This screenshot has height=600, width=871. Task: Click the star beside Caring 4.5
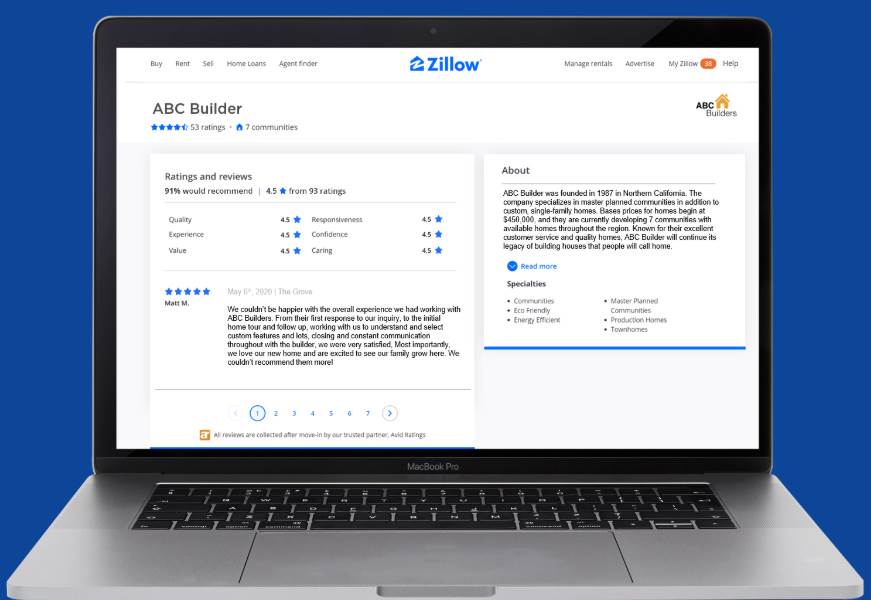tap(439, 250)
